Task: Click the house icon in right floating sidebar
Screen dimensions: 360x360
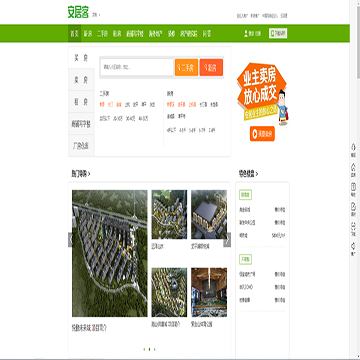Action: point(354,167)
